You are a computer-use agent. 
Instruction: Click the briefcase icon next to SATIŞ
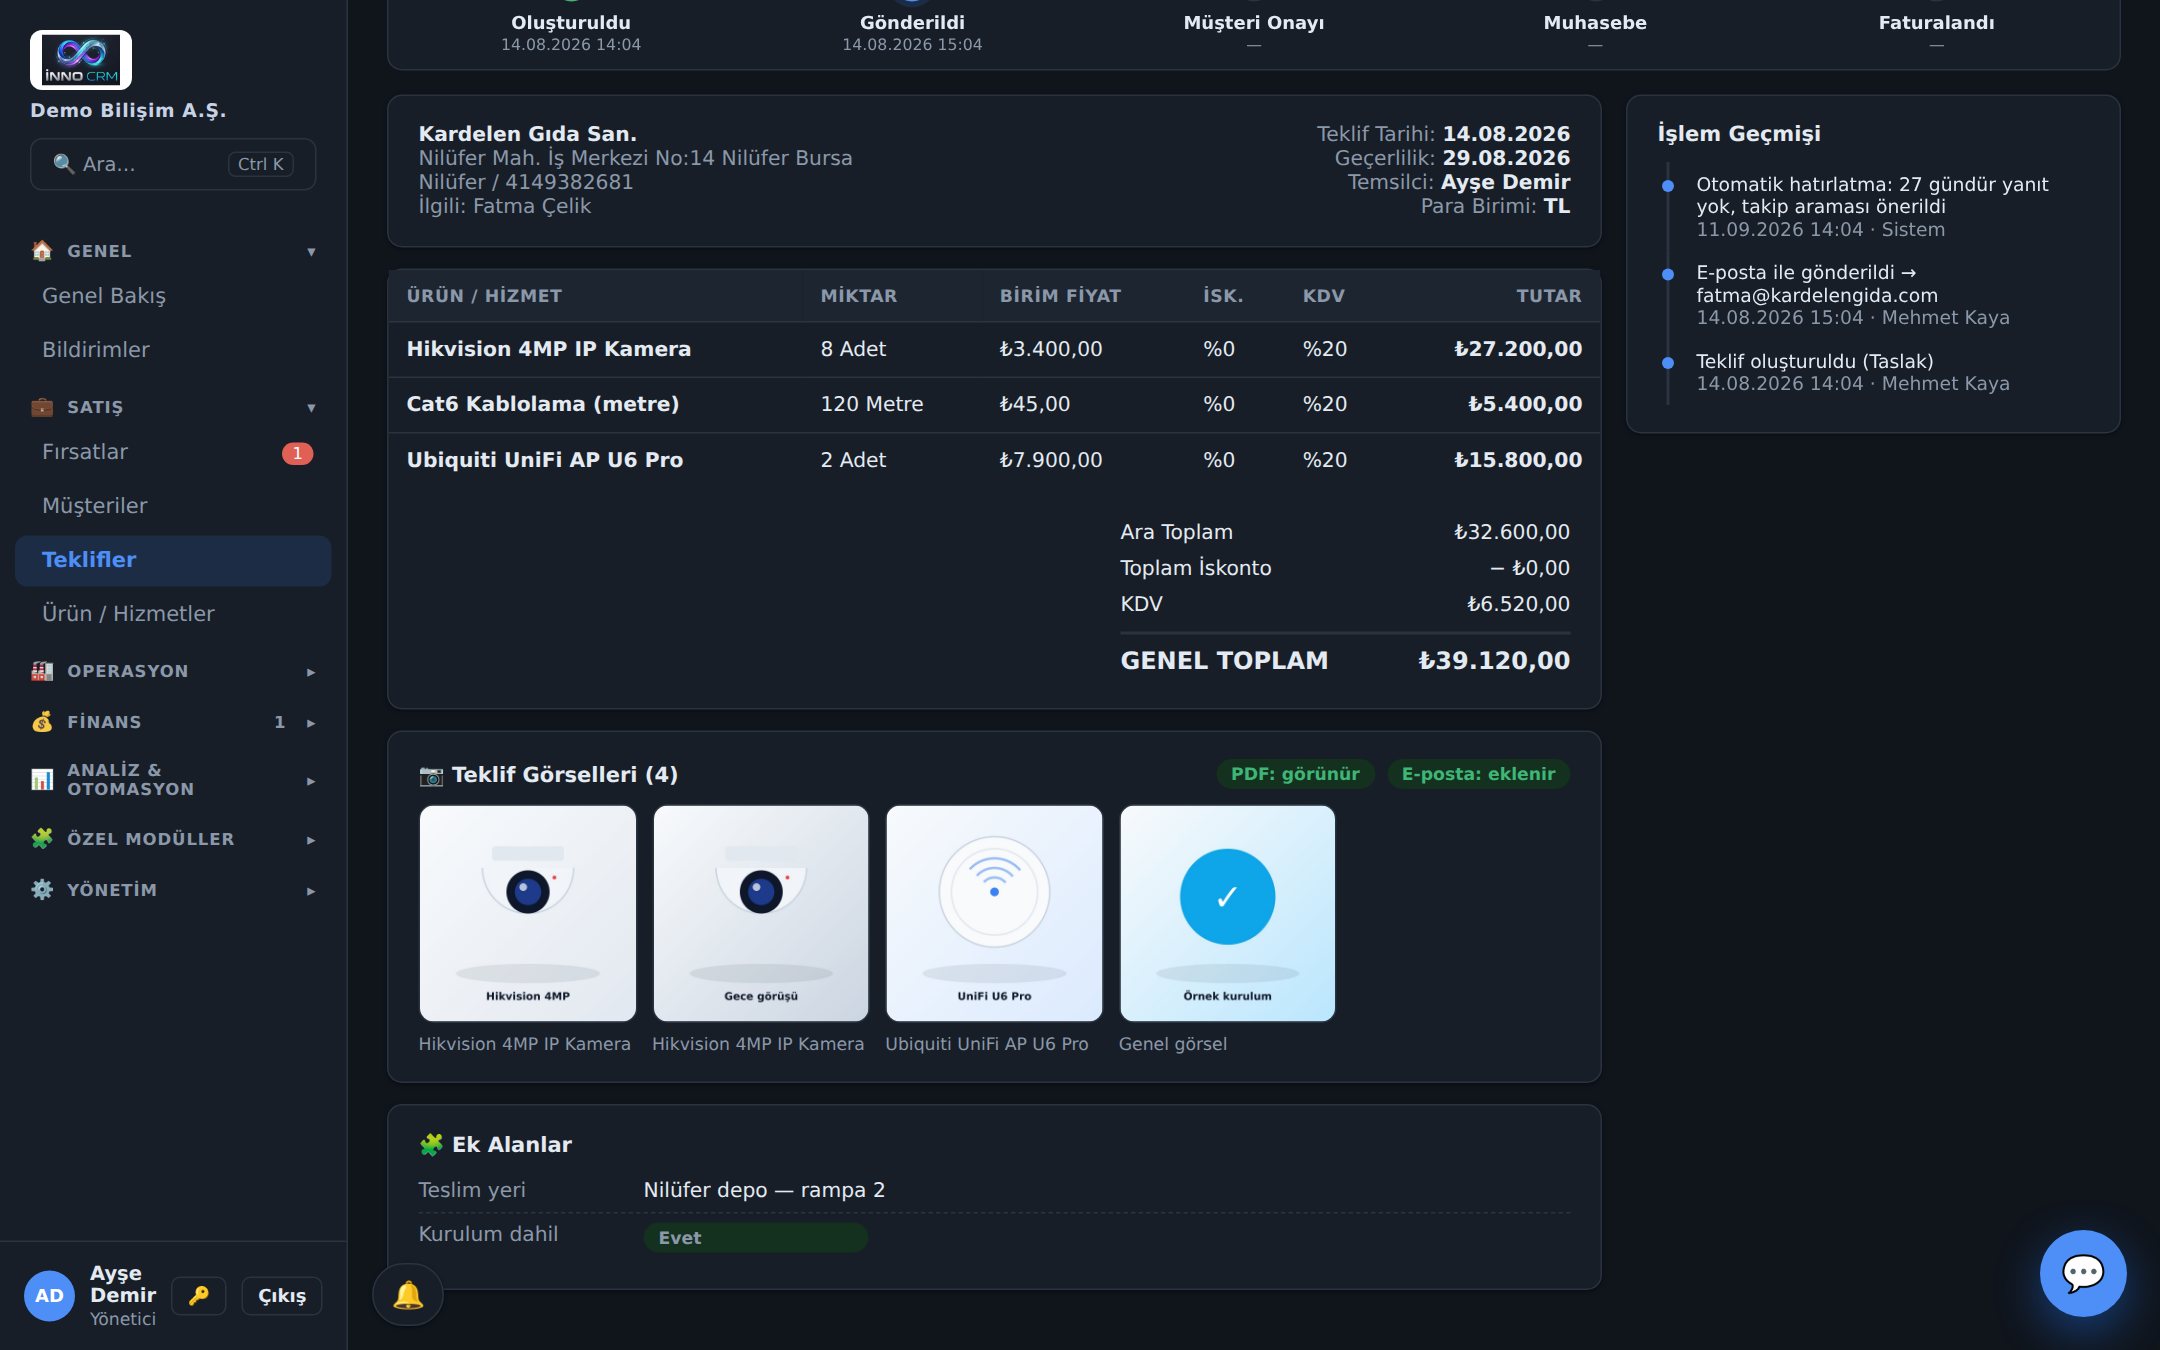tap(42, 407)
